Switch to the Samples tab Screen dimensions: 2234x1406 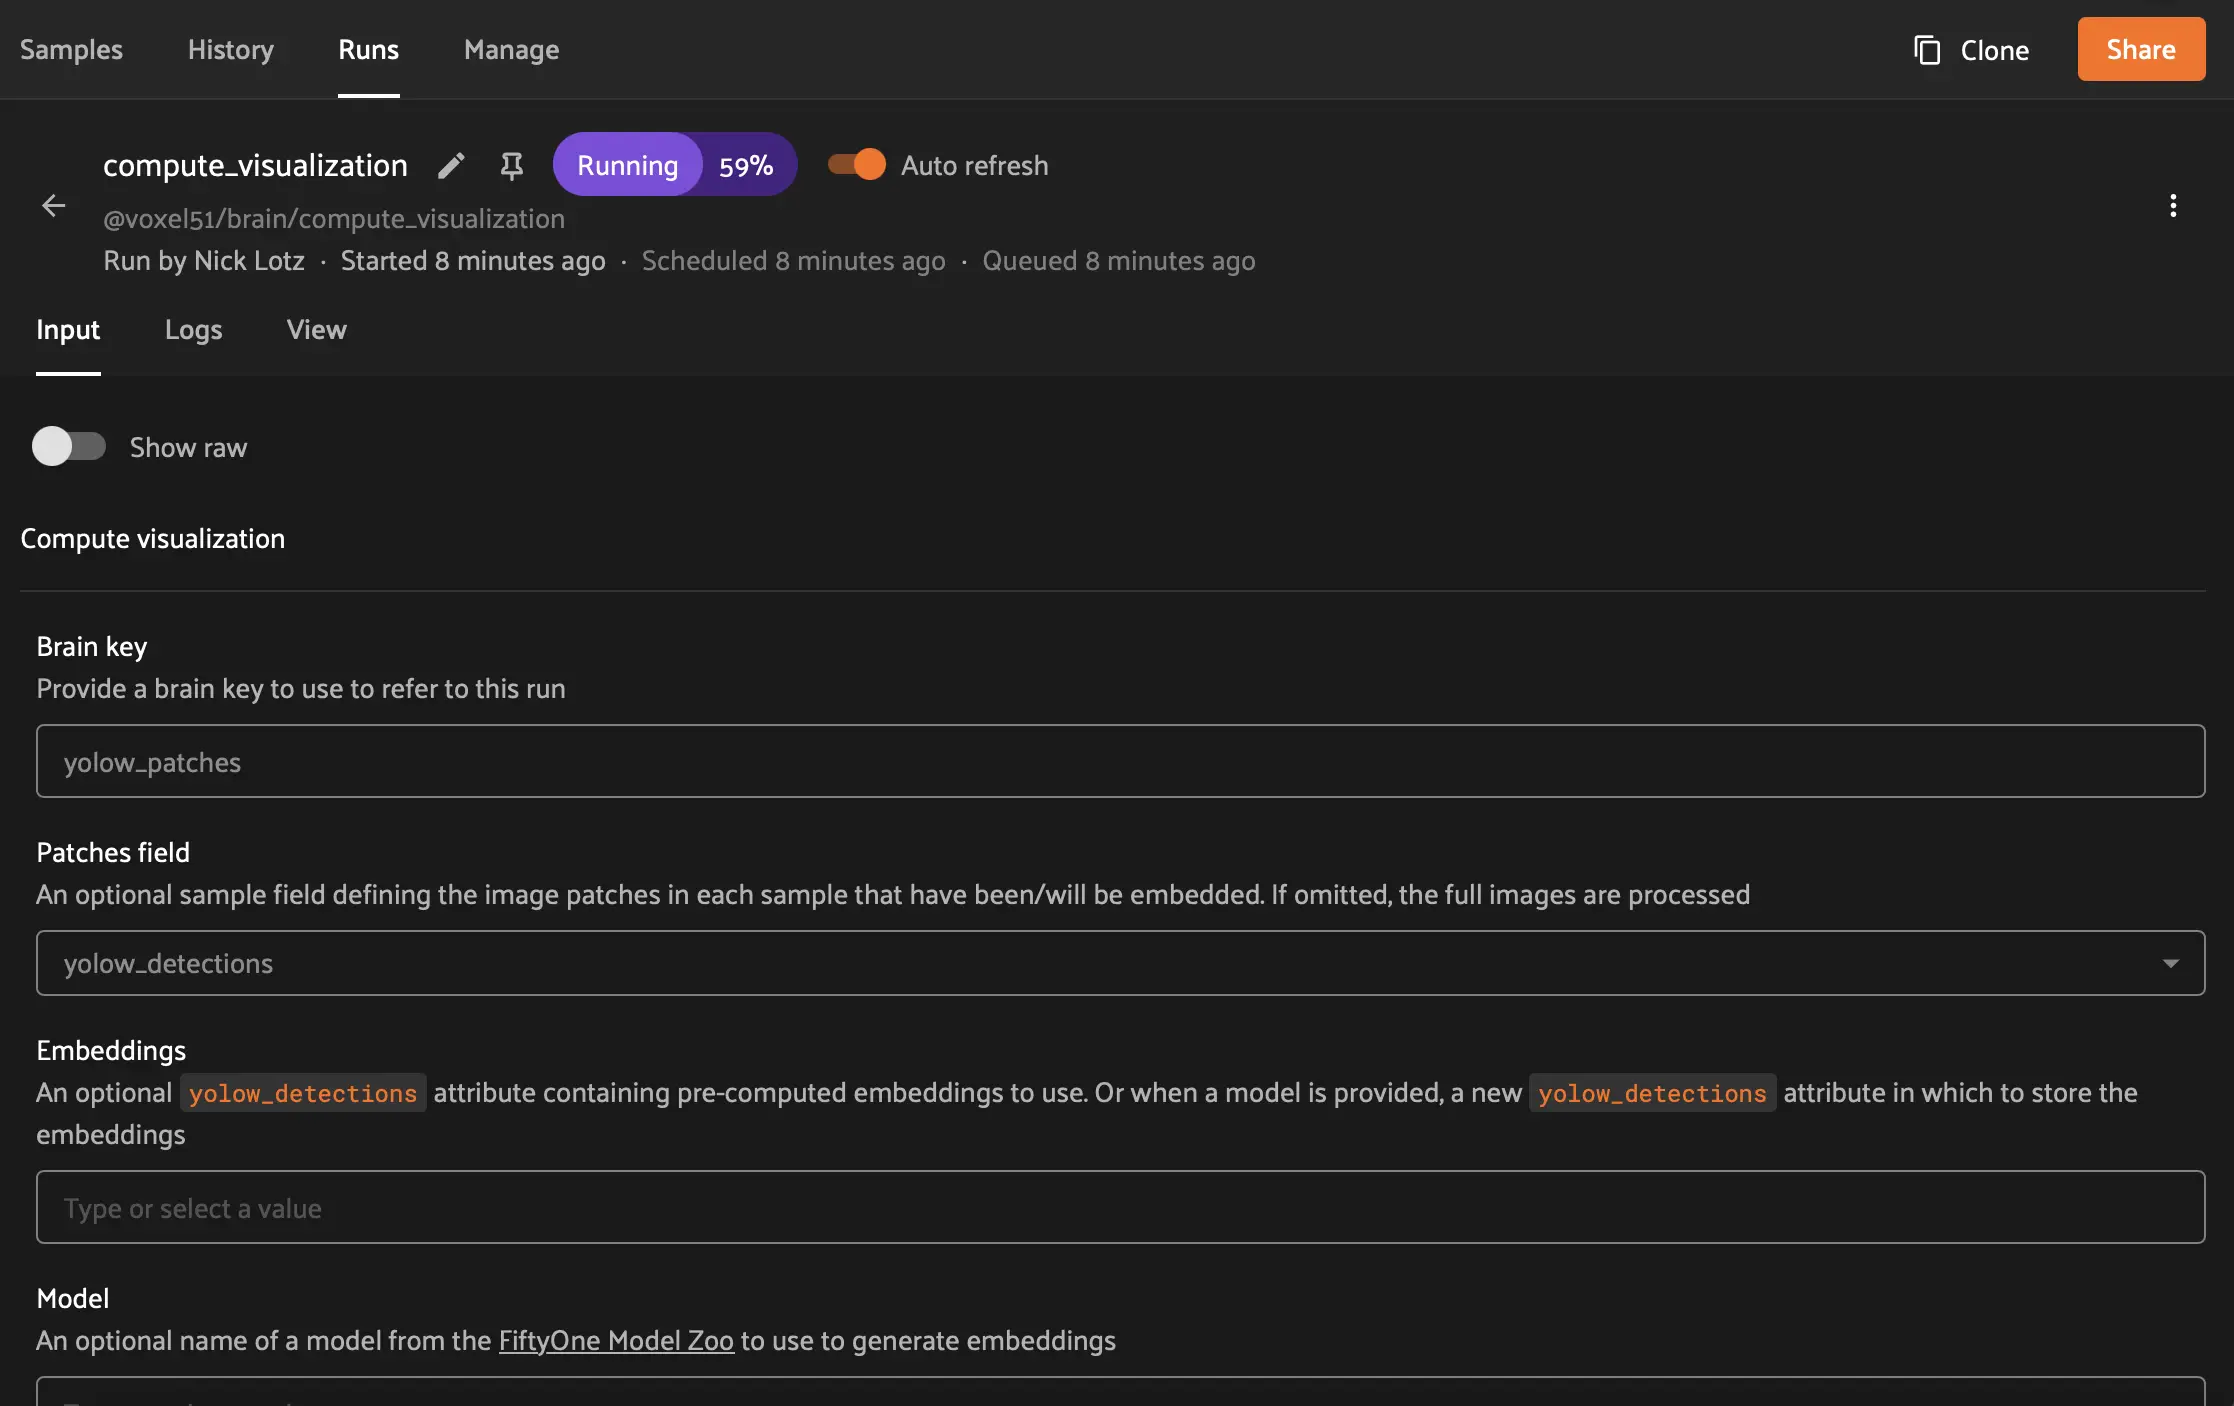(71, 50)
